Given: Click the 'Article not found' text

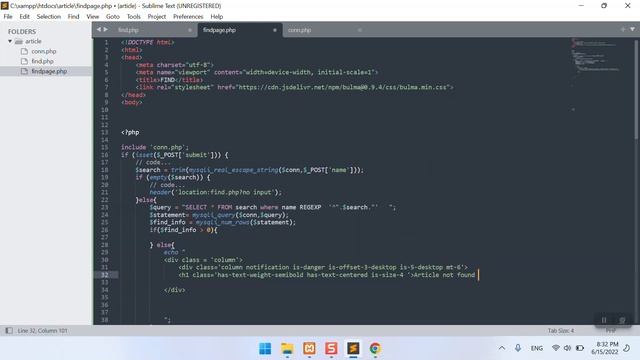Looking at the screenshot, I should click(444, 275).
